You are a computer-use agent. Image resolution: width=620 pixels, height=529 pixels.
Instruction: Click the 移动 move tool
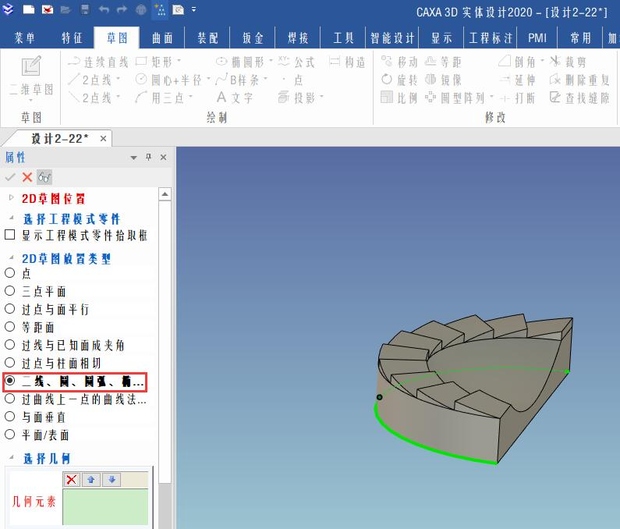point(399,62)
